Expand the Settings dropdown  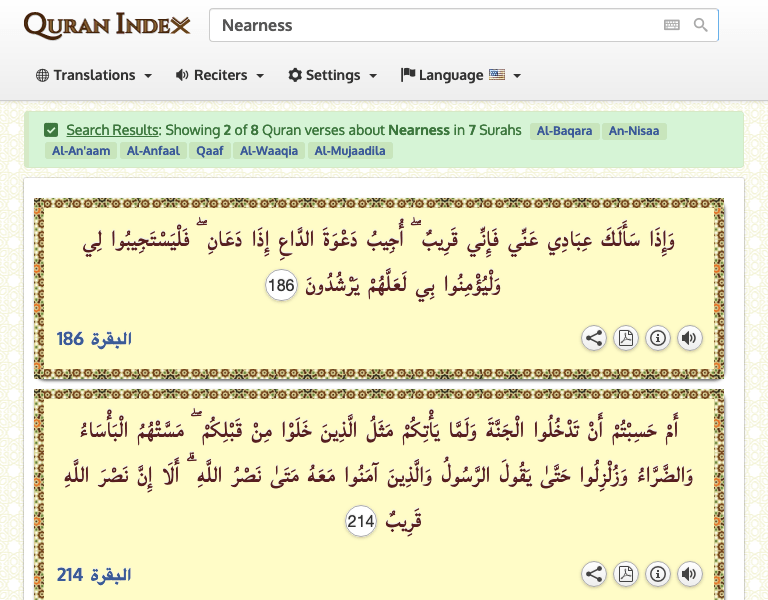point(332,75)
